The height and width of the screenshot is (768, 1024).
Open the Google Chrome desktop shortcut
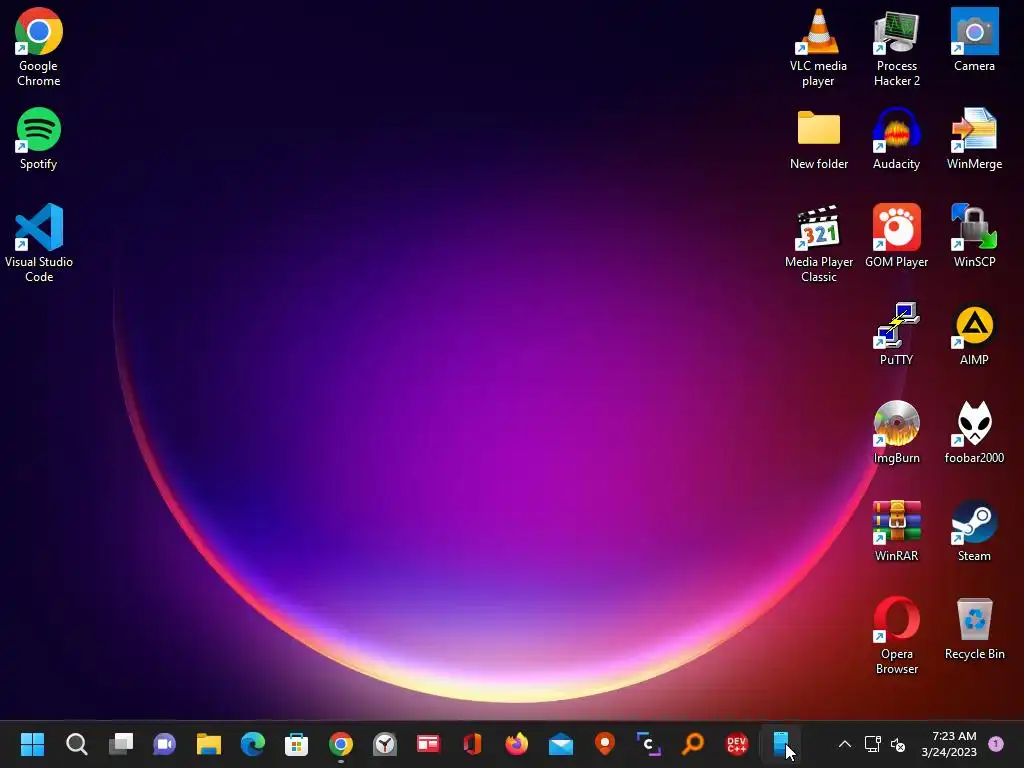coord(39,46)
